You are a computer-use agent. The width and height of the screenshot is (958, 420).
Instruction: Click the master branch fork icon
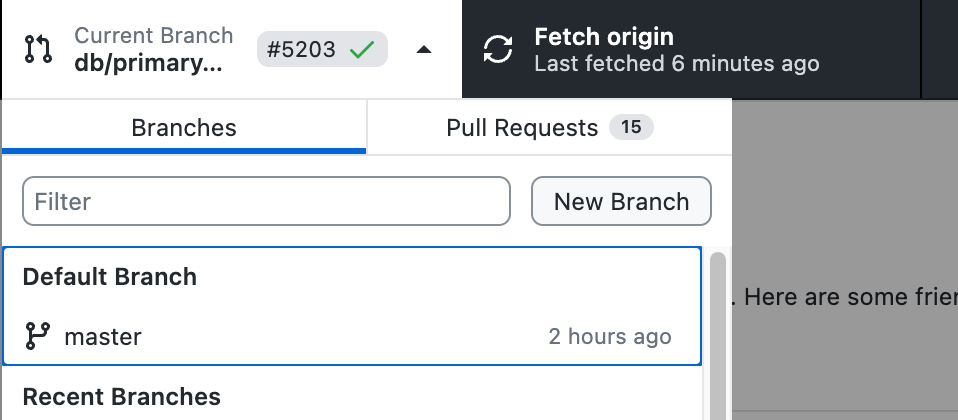pos(37,337)
